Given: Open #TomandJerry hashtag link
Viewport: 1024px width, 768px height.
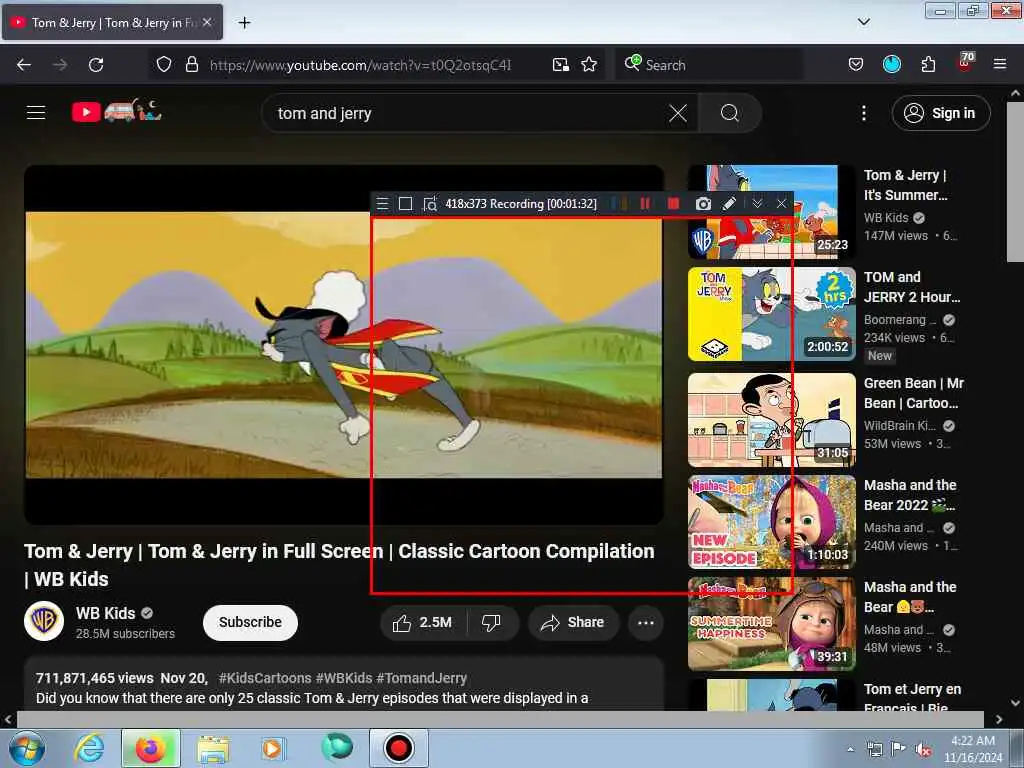Looking at the screenshot, I should (421, 678).
